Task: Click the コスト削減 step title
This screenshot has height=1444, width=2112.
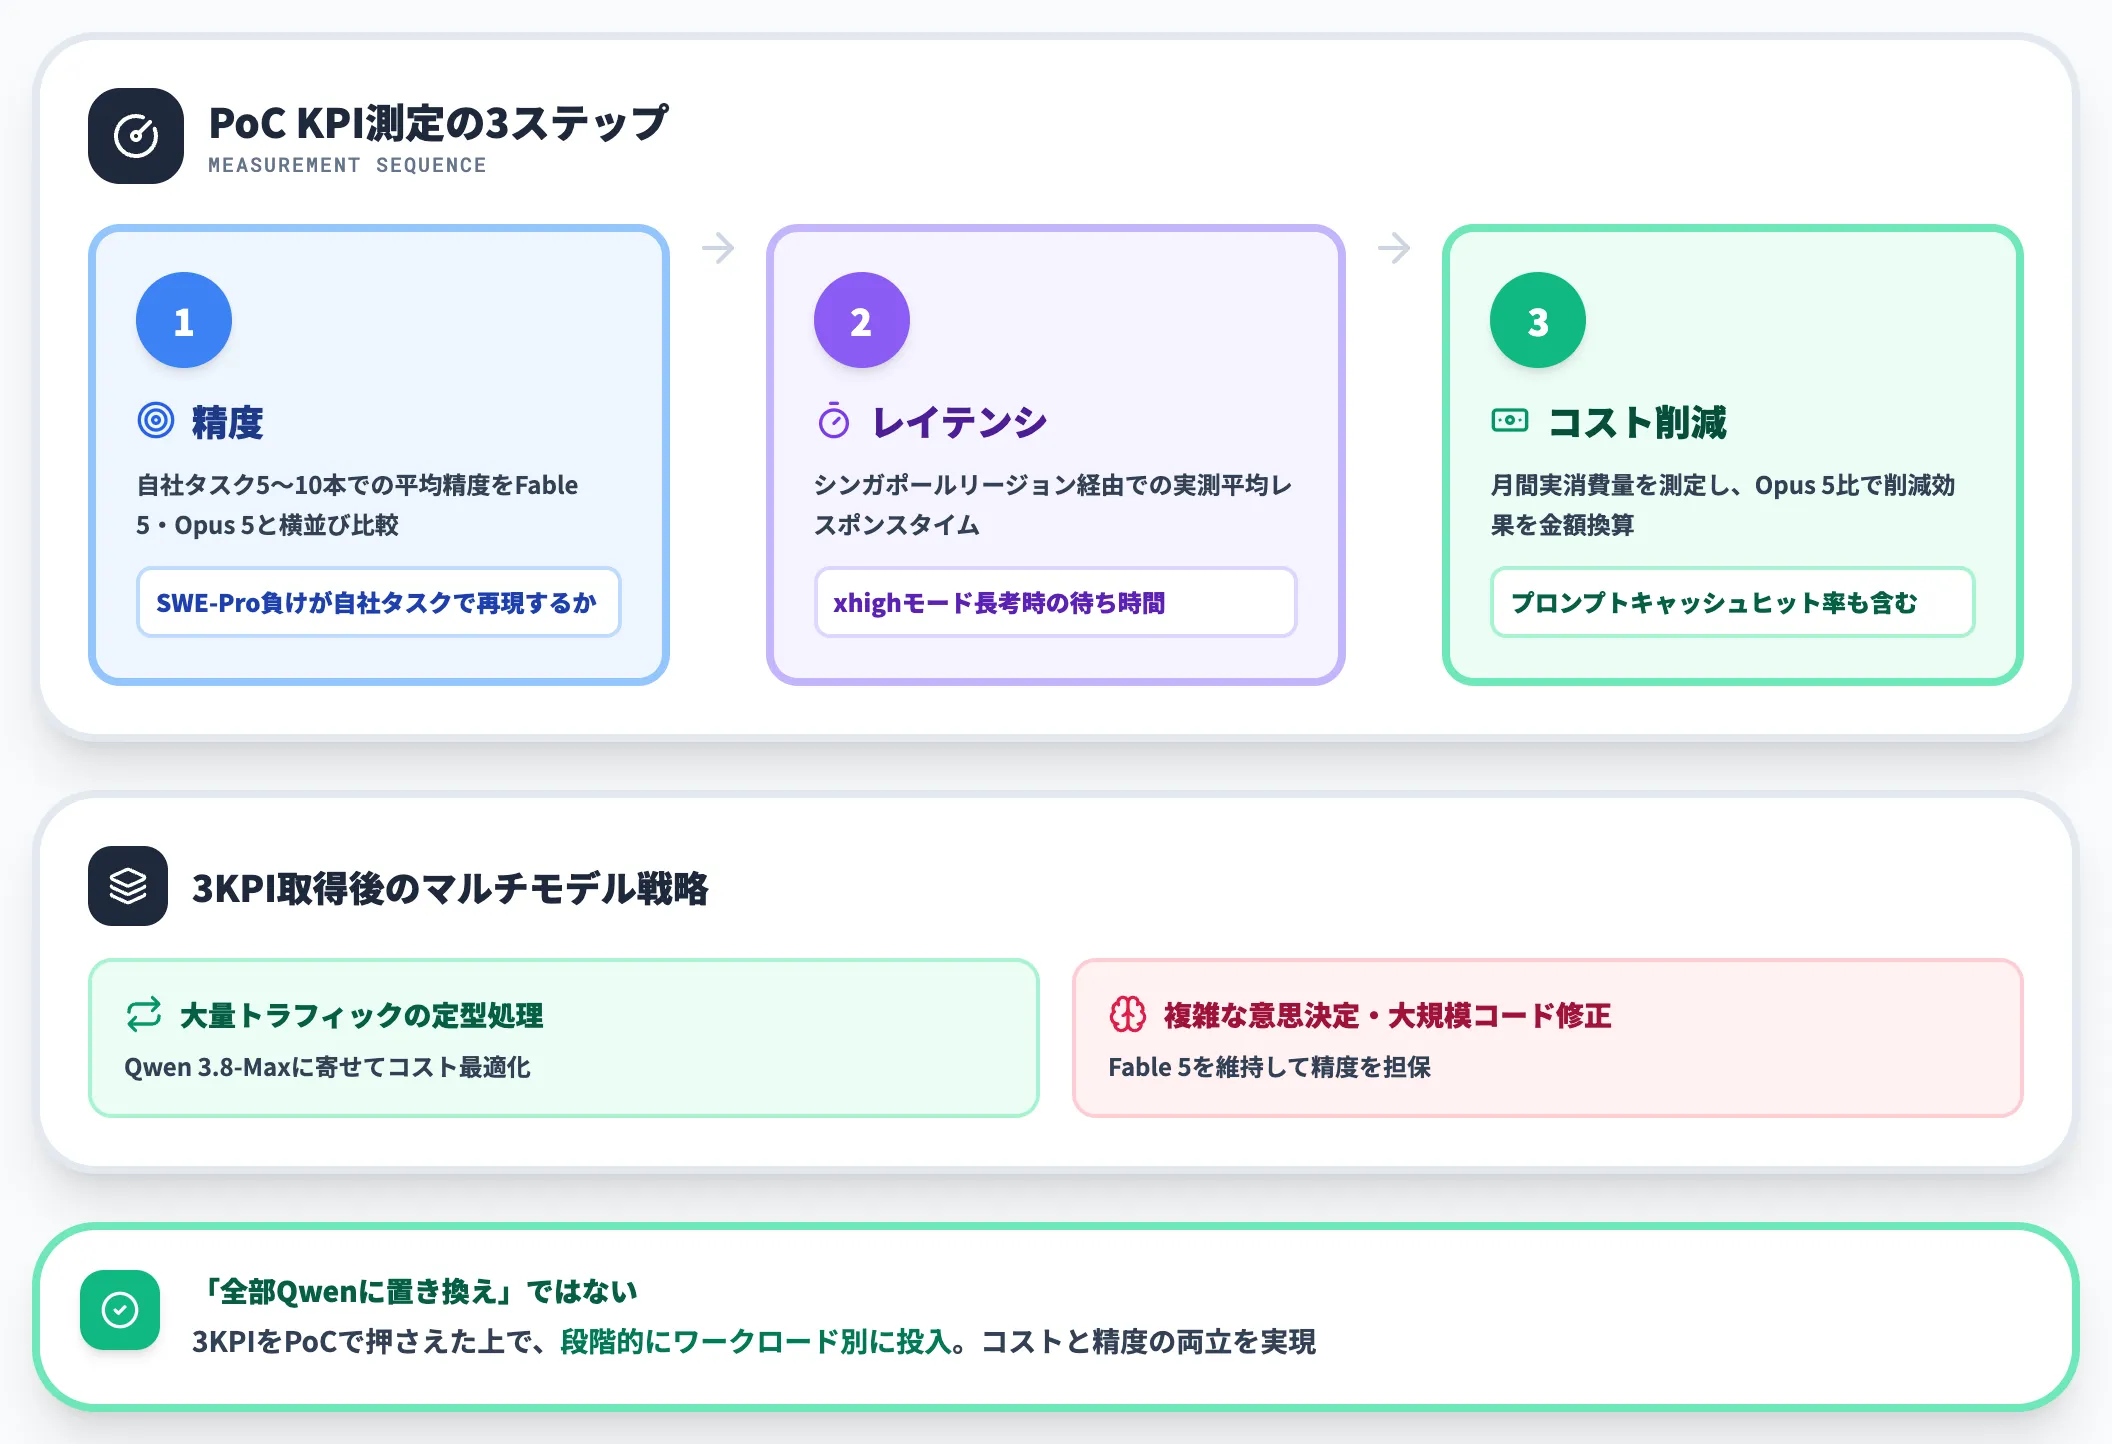Action: 1637,422
